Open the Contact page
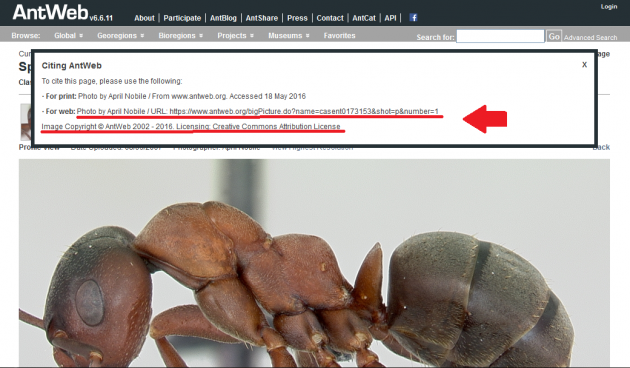The height and width of the screenshot is (368, 630). tap(330, 18)
